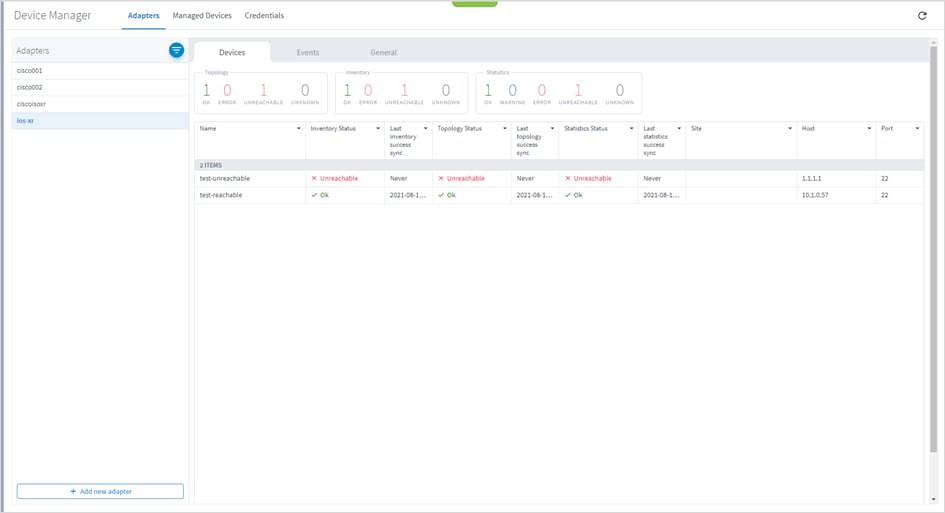The image size is (945, 513).
Task: Select the test-unreachable device row
Action: click(x=225, y=178)
